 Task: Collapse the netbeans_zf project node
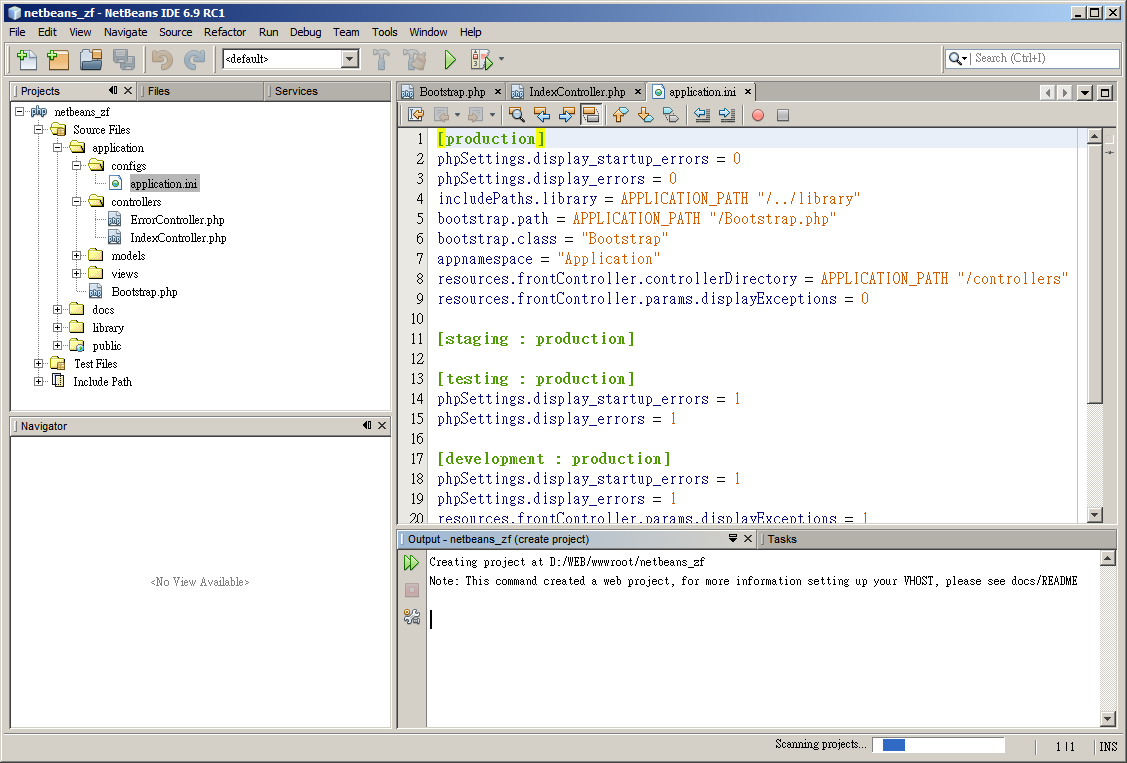20,111
